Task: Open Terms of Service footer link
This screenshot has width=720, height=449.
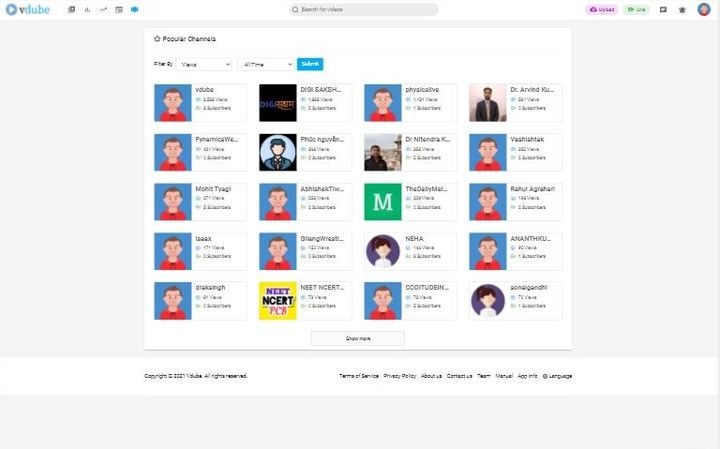Action: [x=359, y=376]
